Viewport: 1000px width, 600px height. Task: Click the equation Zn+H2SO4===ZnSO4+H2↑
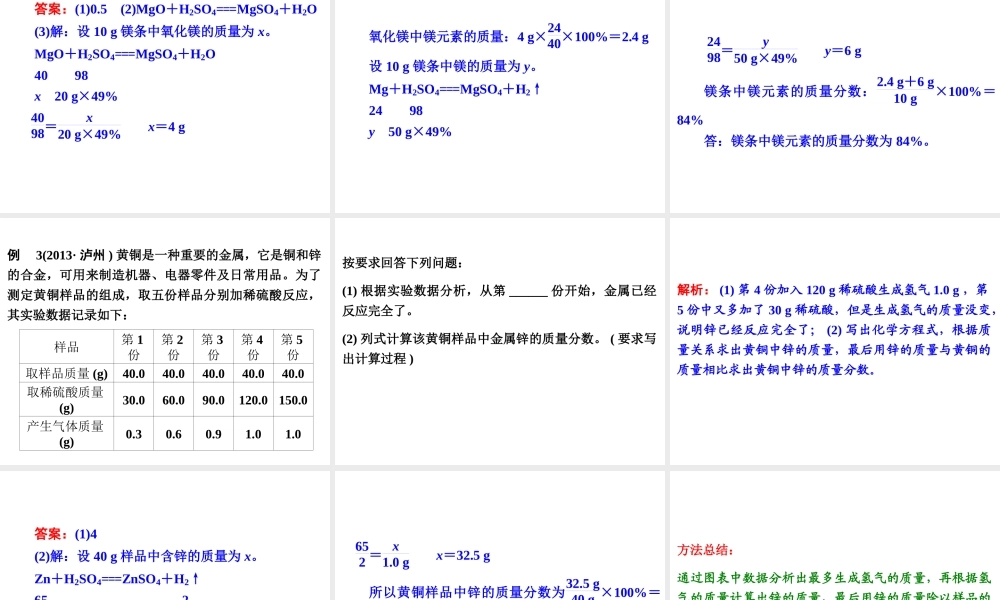[117, 579]
